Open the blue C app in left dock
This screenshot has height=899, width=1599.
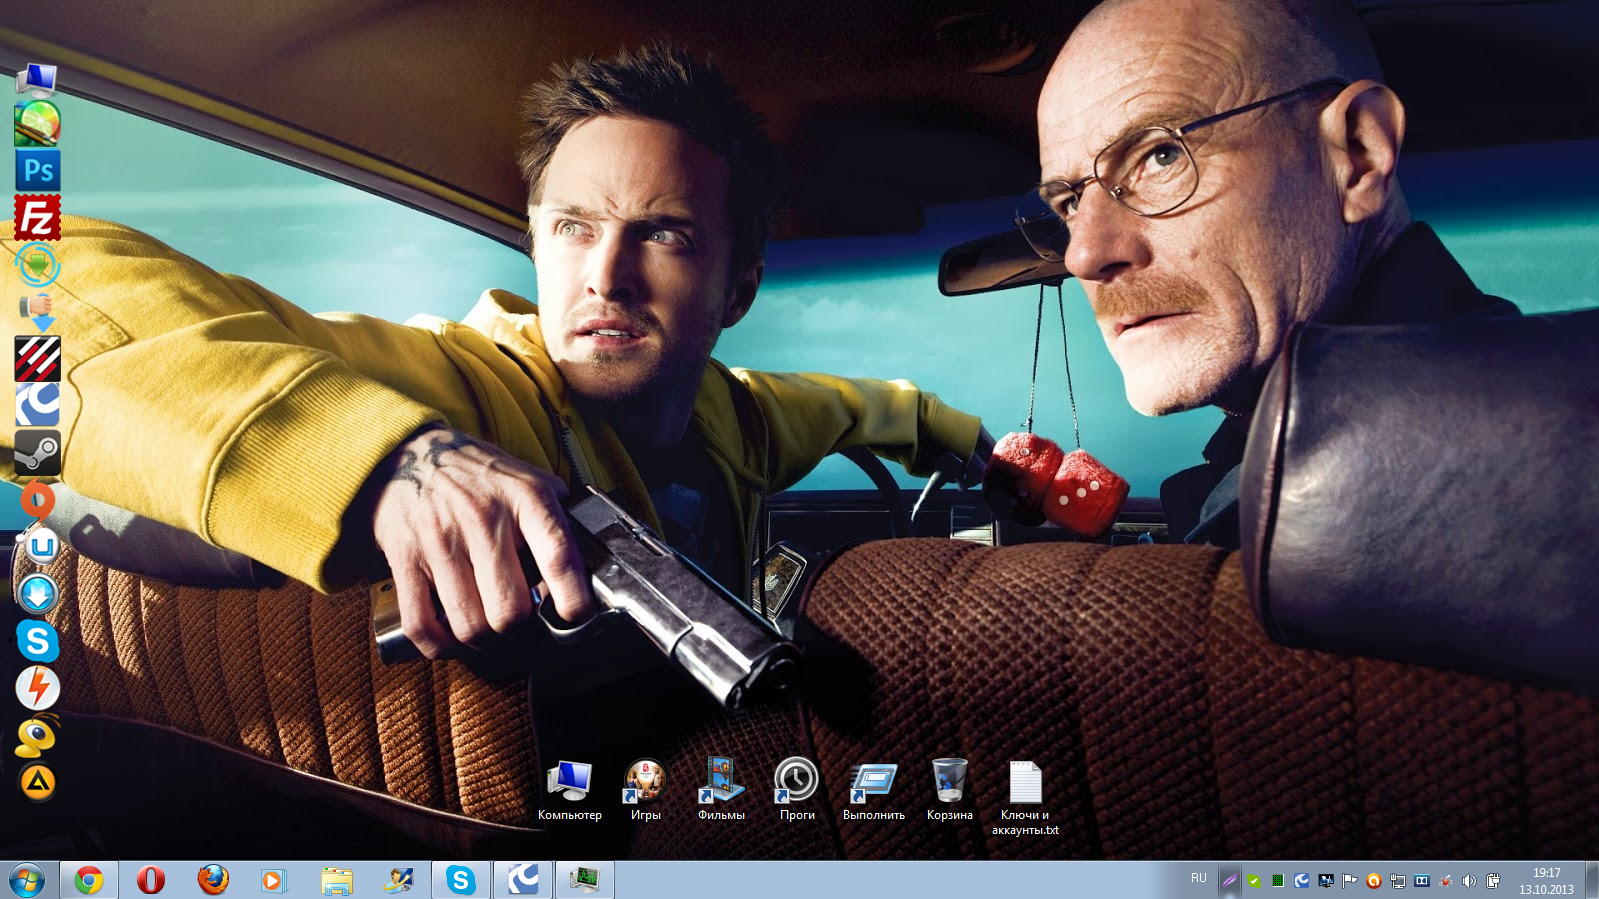point(38,406)
